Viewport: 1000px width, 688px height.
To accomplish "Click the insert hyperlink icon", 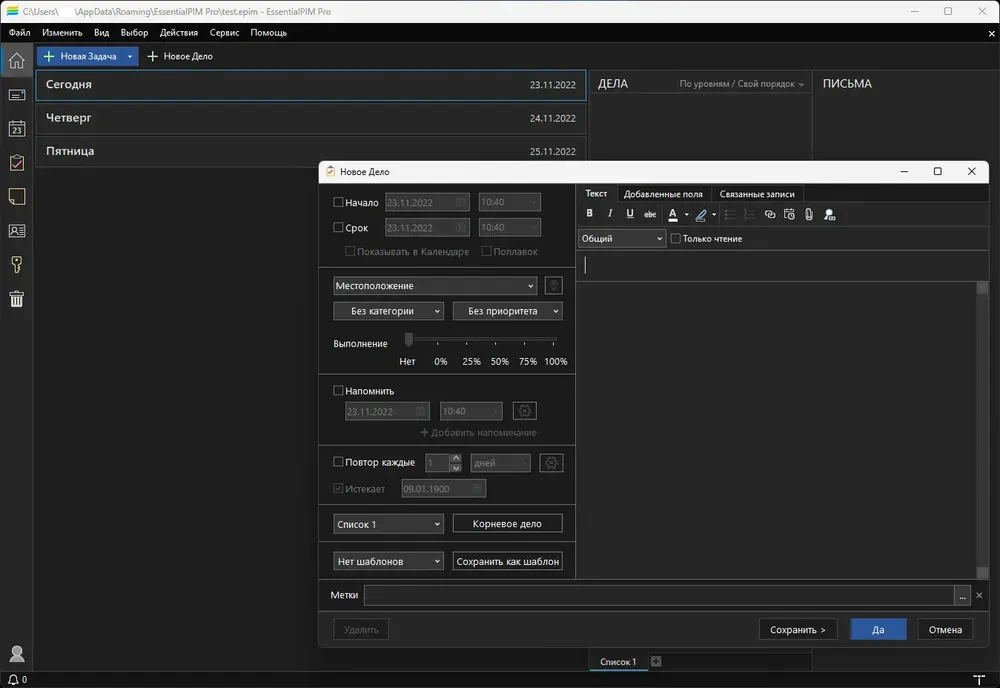I will (x=770, y=214).
